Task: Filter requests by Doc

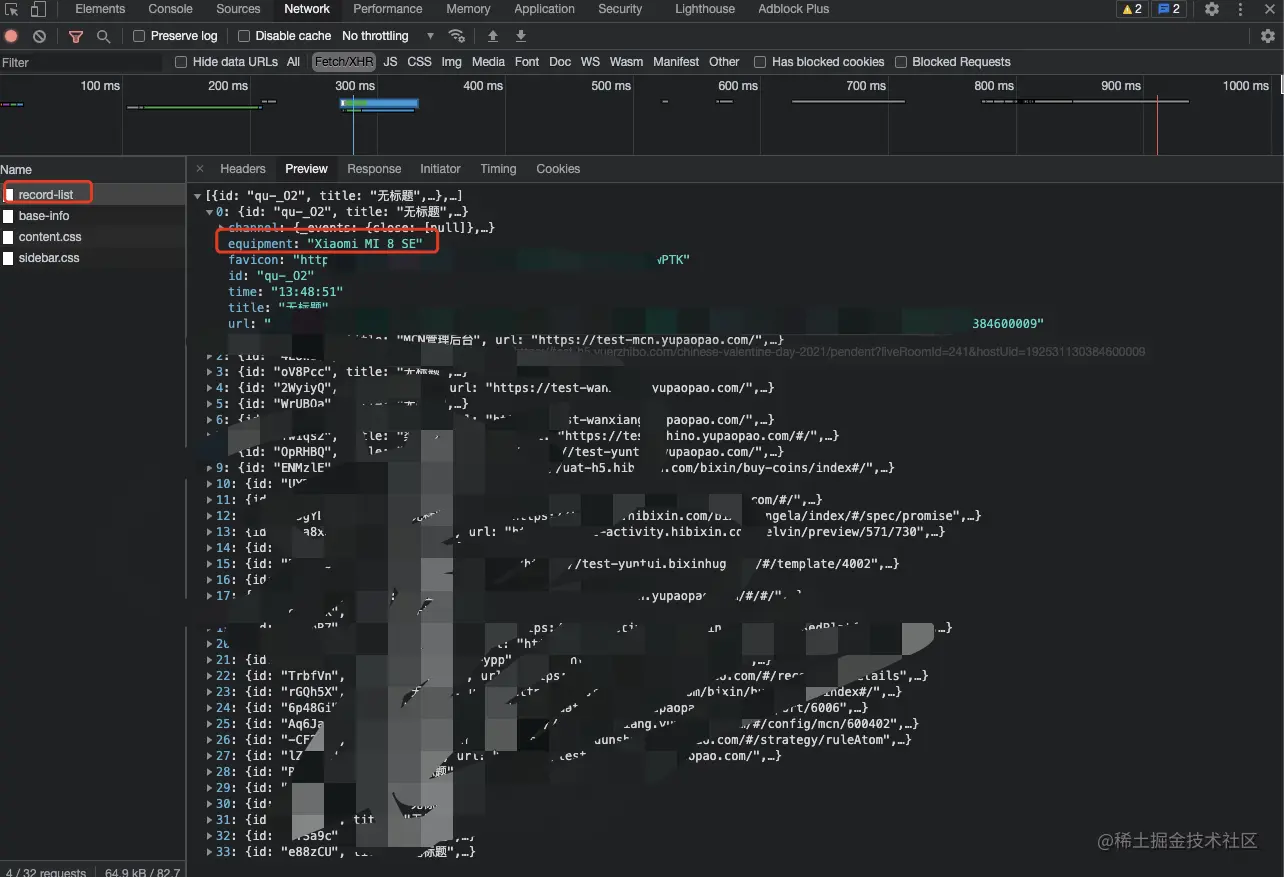Action: click(560, 62)
